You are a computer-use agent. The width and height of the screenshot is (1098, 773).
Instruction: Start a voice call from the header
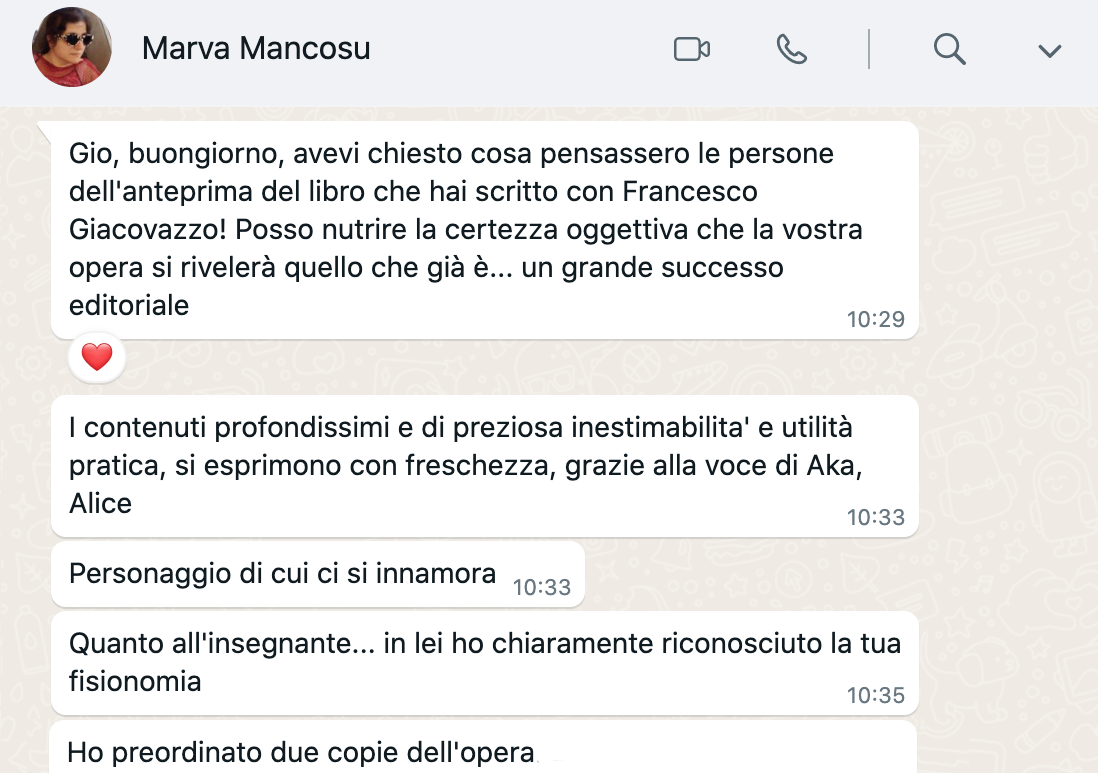[x=791, y=49]
